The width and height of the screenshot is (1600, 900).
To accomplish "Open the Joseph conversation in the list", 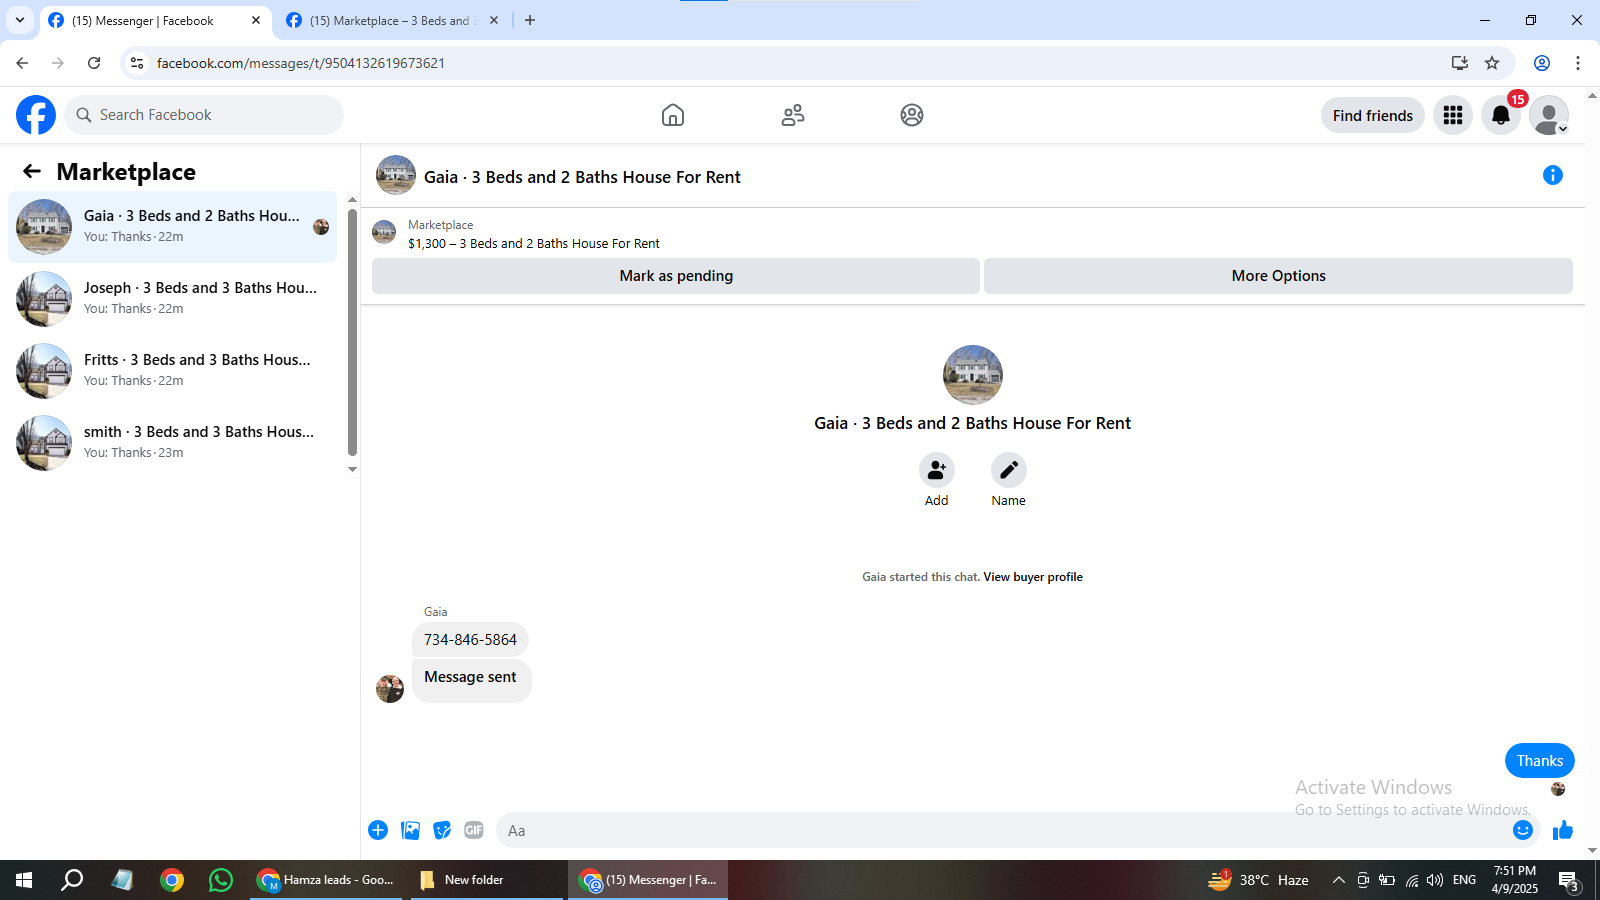I will (x=173, y=299).
